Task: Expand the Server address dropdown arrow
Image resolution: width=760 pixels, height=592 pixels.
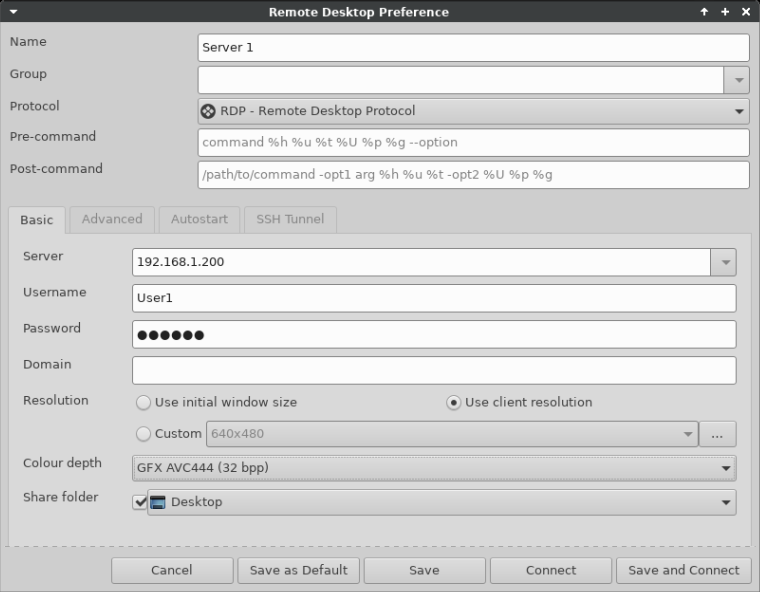Action: click(x=723, y=262)
